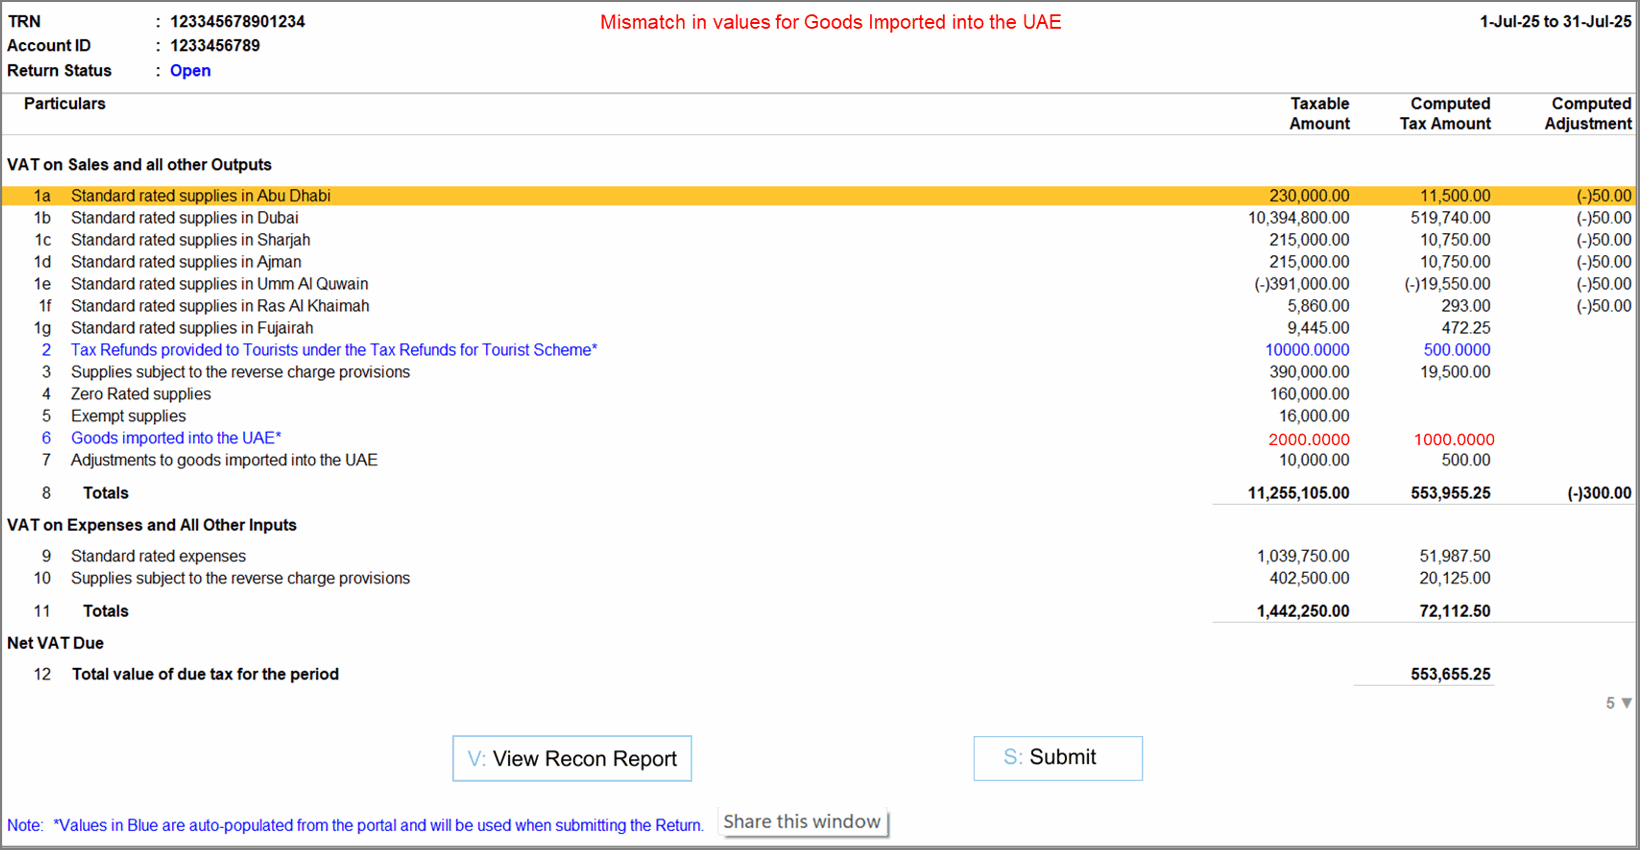Click the mismatched taxable amount 2000.0000
The height and width of the screenshot is (850, 1640).
point(1308,440)
